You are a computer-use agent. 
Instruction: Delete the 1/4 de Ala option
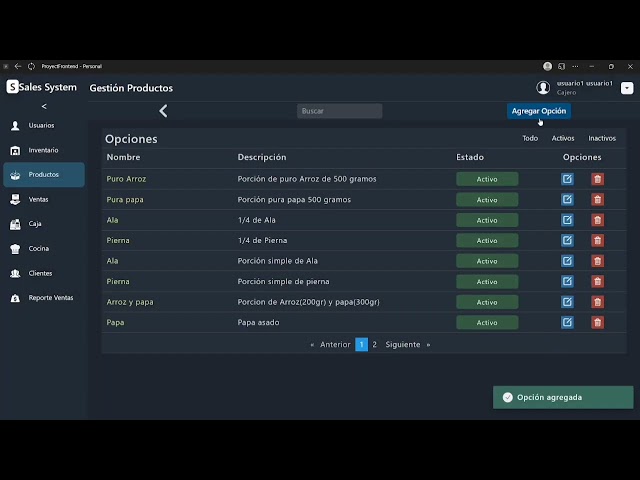click(x=597, y=220)
